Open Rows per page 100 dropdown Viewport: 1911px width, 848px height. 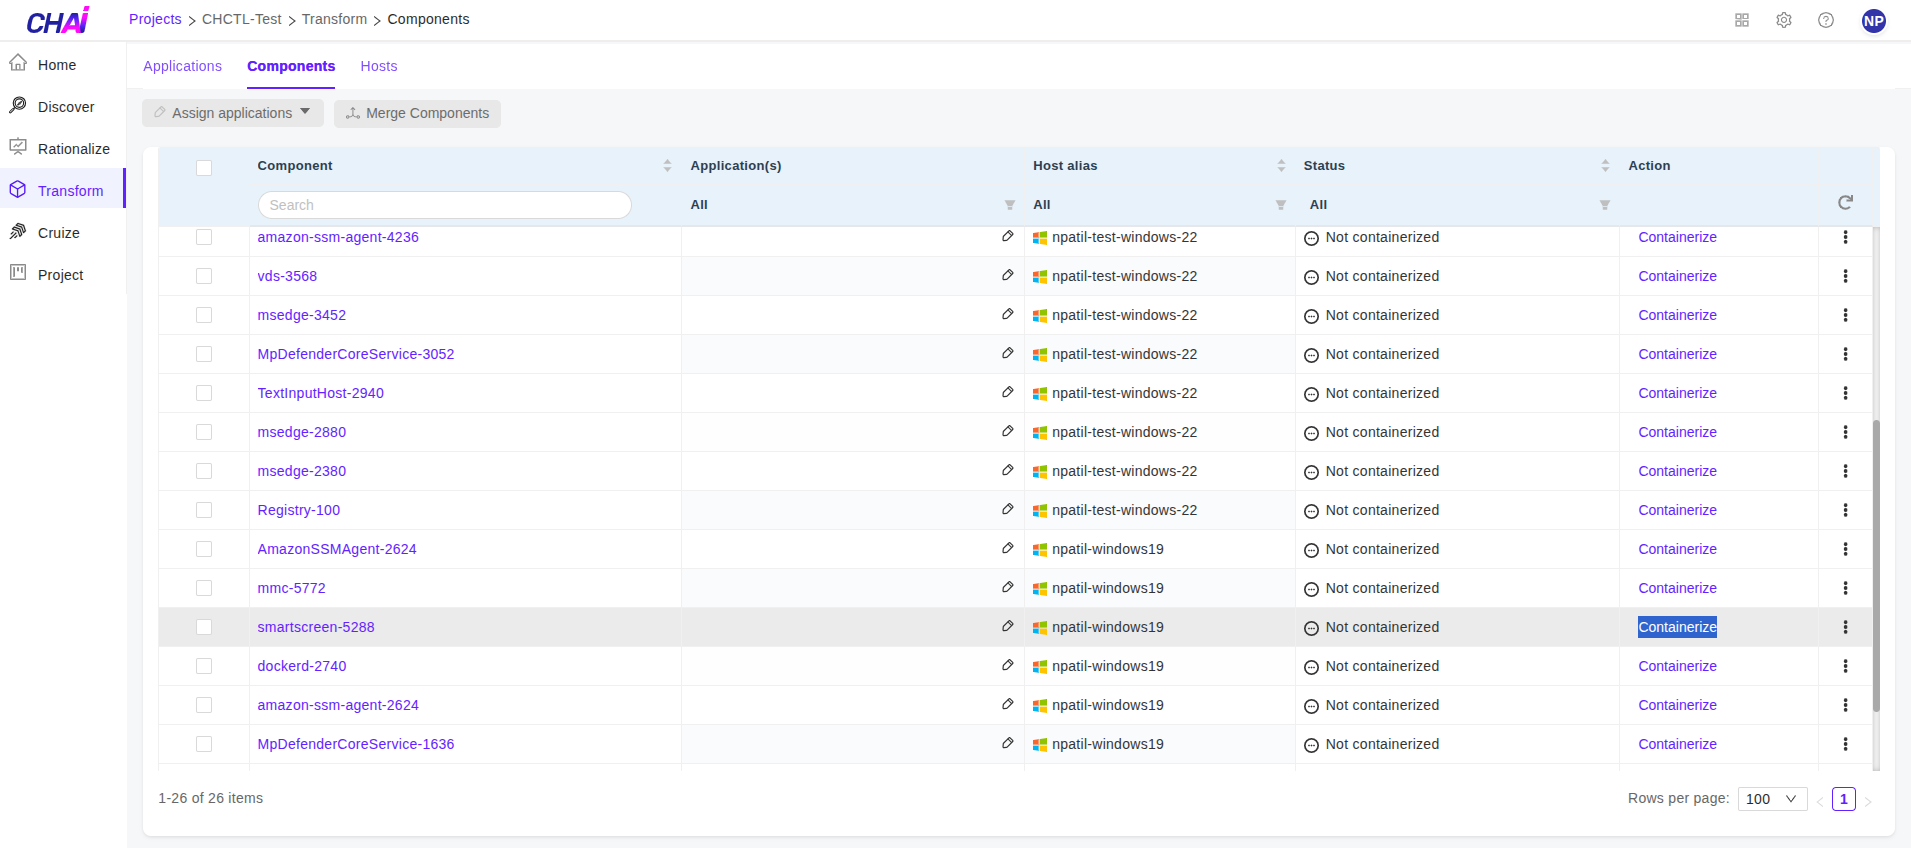[1772, 799]
